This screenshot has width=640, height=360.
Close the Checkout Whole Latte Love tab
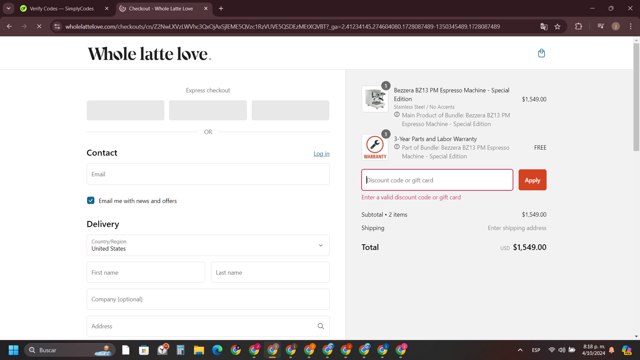[x=206, y=9]
